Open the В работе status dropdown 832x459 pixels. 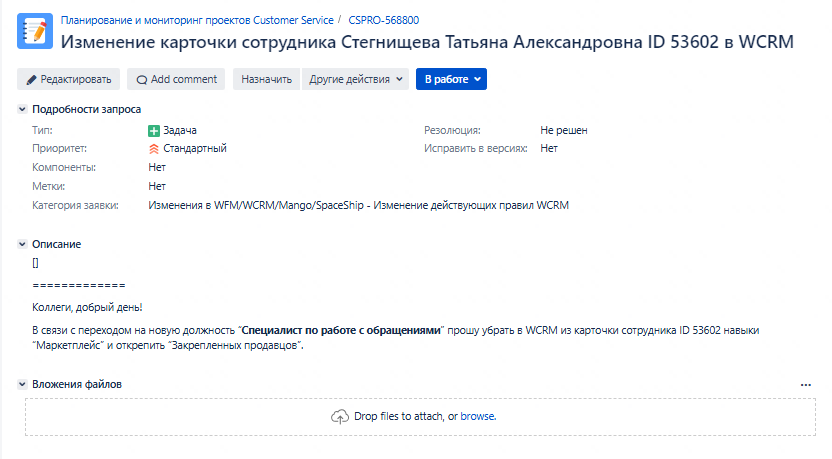click(451, 79)
